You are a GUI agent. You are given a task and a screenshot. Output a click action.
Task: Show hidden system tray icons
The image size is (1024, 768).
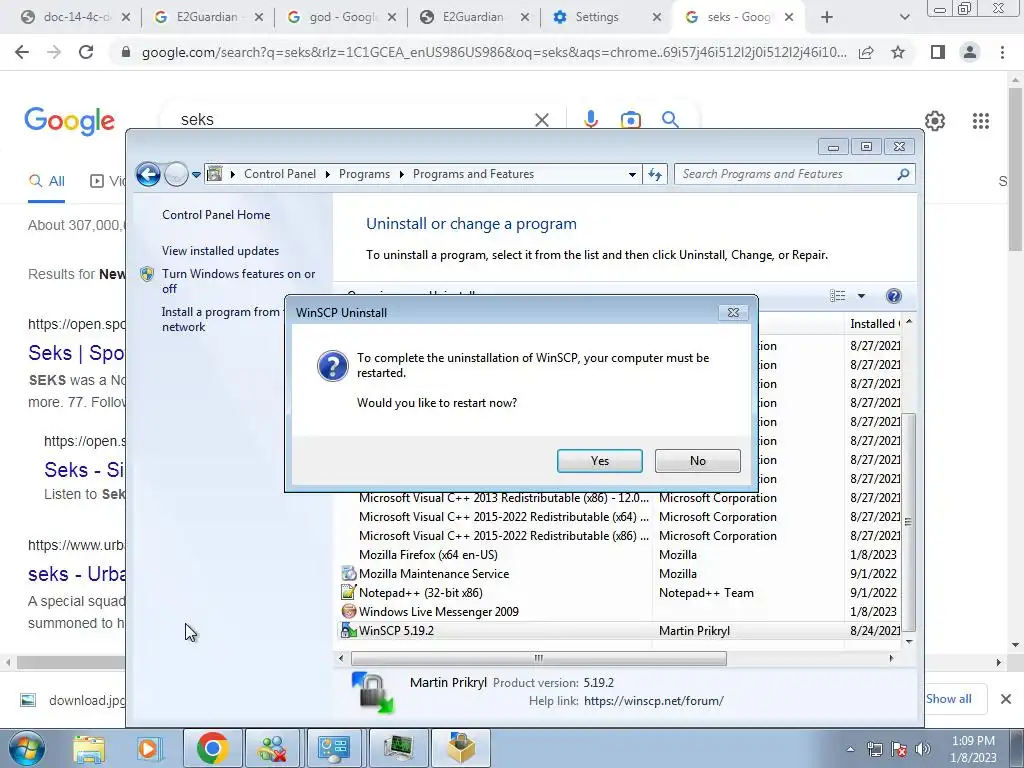tap(850, 749)
